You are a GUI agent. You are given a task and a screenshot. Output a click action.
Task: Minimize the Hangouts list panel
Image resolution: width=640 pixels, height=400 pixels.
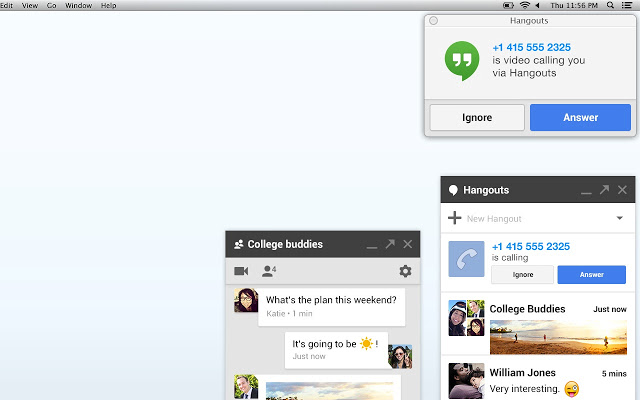pos(586,193)
